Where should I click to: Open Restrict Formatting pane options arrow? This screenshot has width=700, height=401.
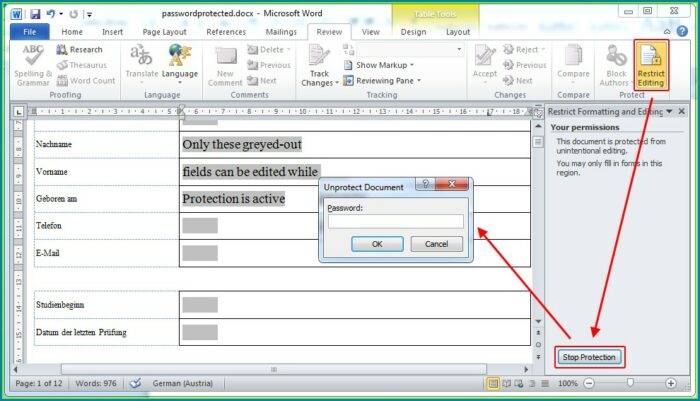point(669,111)
